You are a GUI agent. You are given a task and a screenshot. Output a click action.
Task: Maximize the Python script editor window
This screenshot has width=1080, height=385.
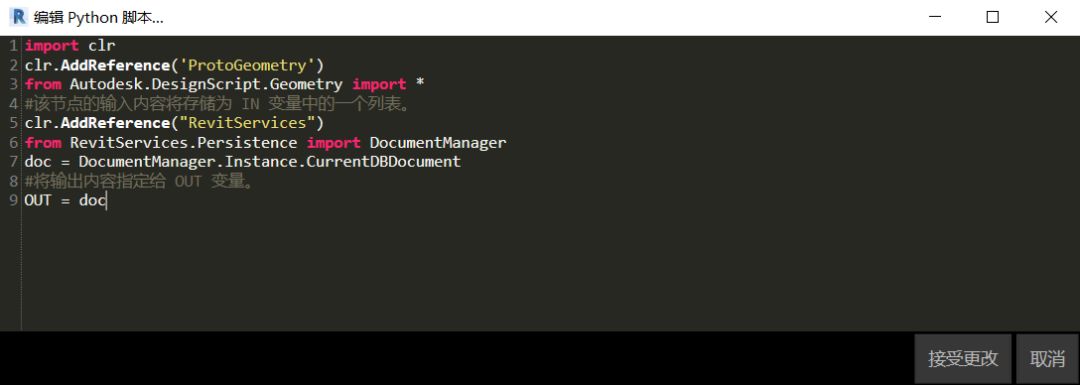click(x=993, y=17)
